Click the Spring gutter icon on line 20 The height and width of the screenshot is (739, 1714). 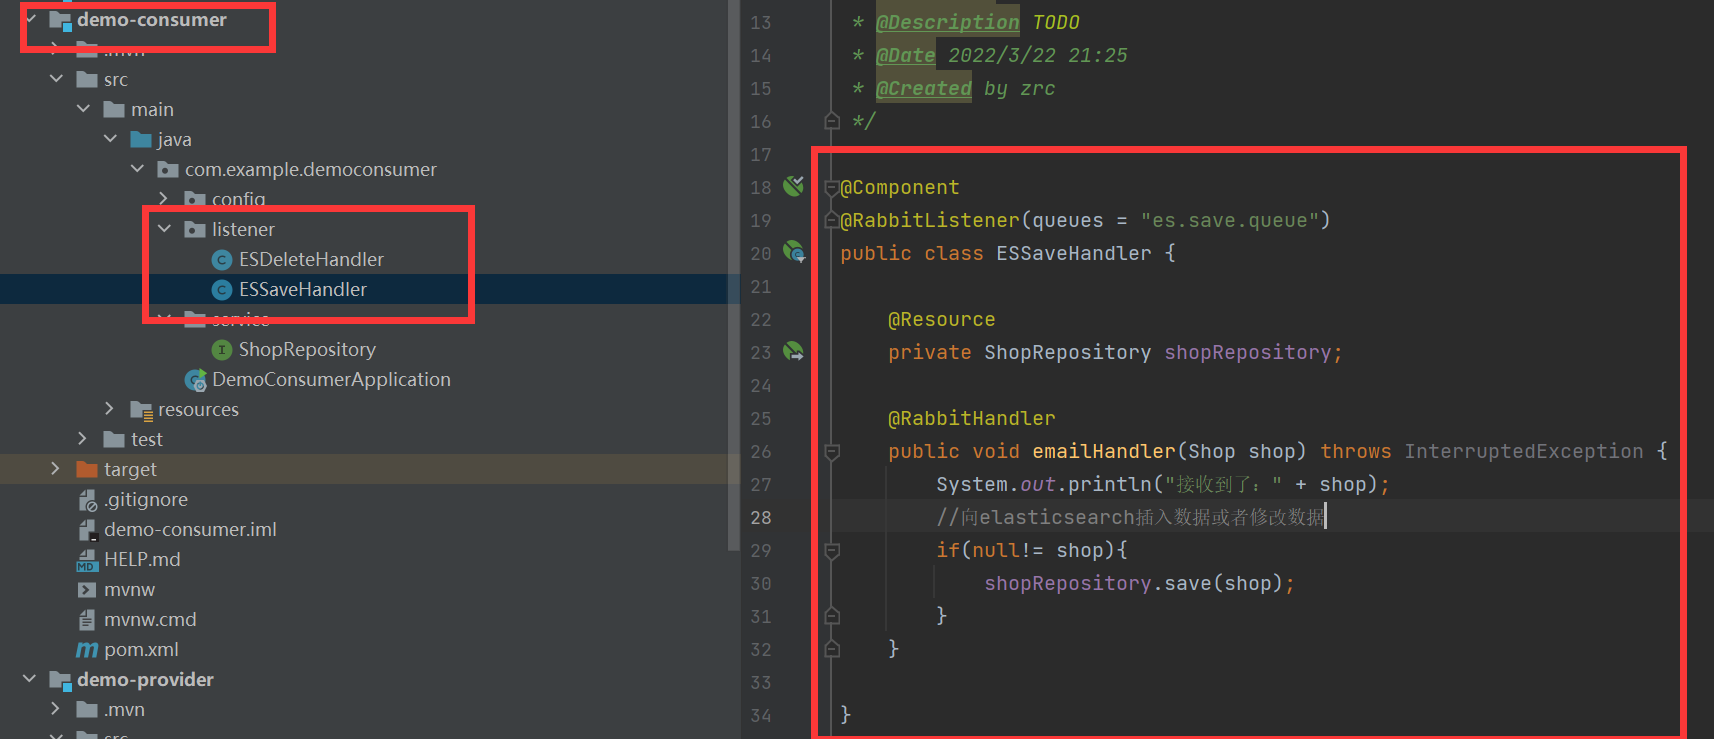794,251
